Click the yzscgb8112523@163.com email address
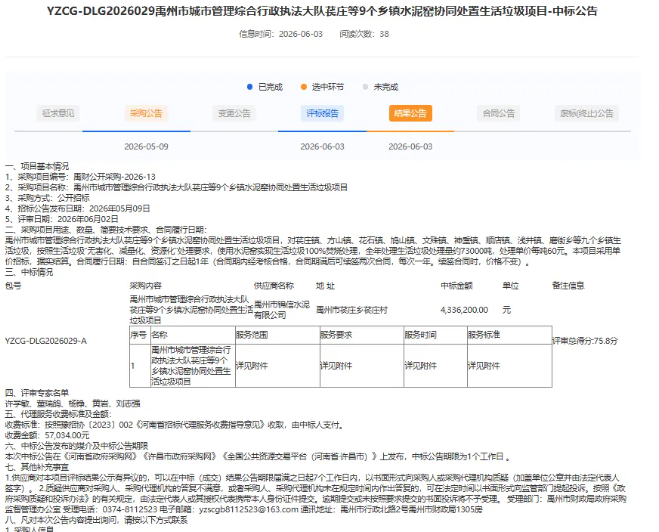Viewport: 659px width, 532px height. click(249, 510)
